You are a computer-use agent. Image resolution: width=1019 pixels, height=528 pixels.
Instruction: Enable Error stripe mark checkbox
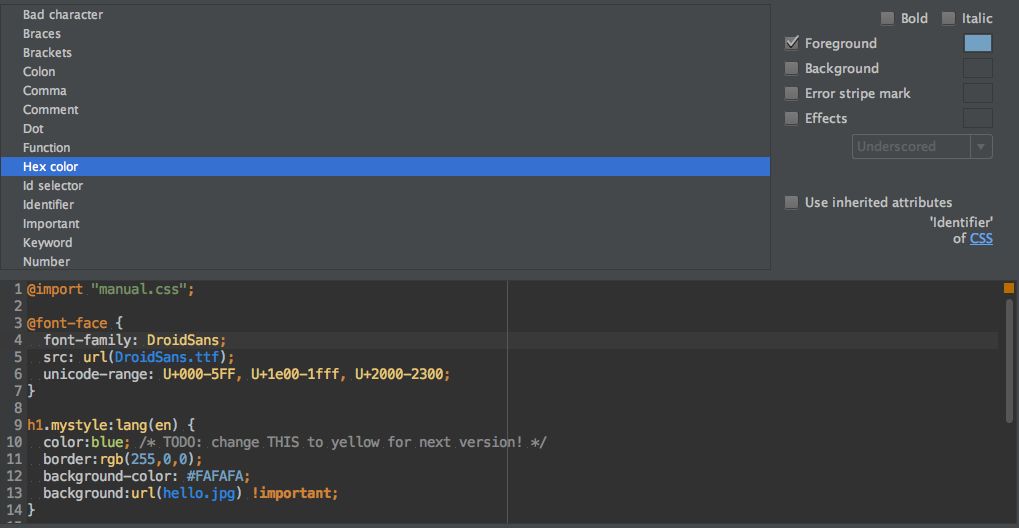click(x=792, y=94)
